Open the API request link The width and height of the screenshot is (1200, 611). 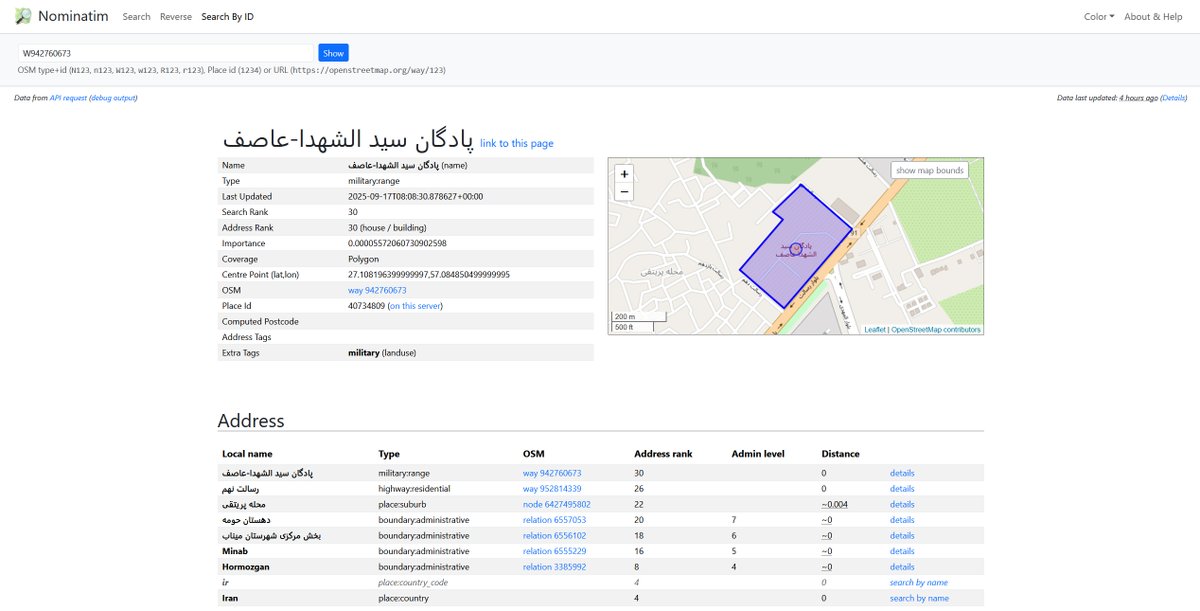point(68,98)
